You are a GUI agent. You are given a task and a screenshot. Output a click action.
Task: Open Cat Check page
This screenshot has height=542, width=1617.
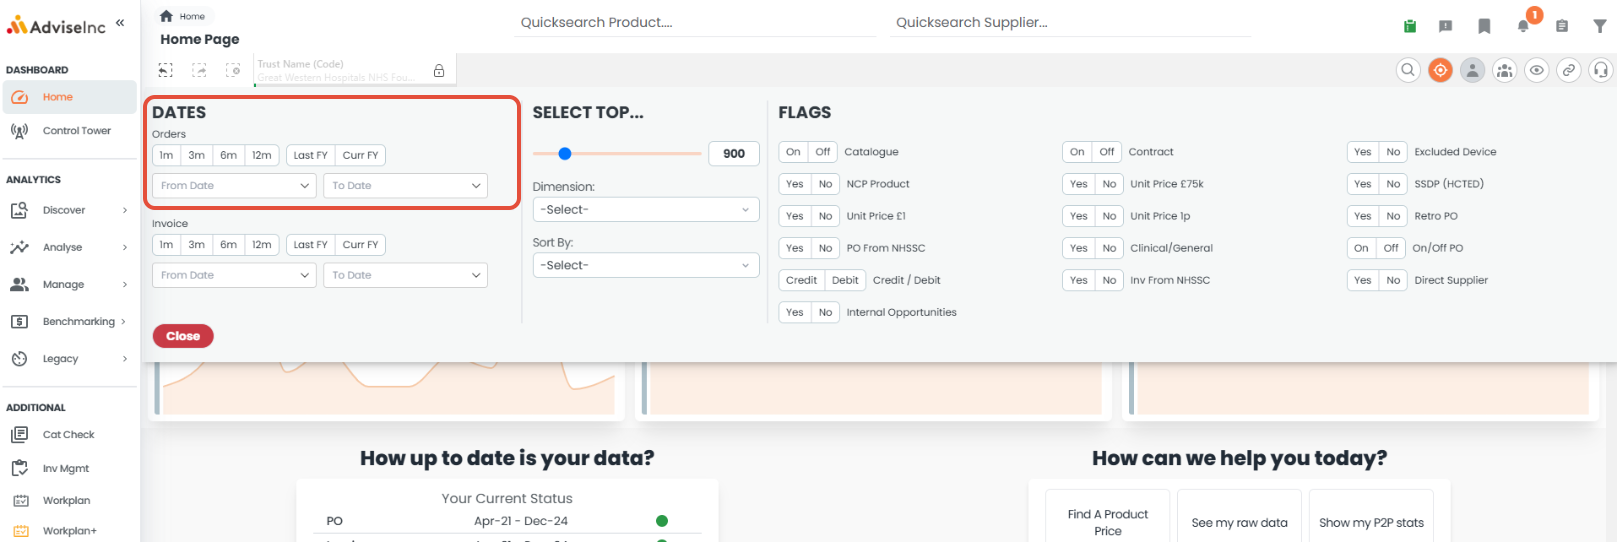point(69,435)
